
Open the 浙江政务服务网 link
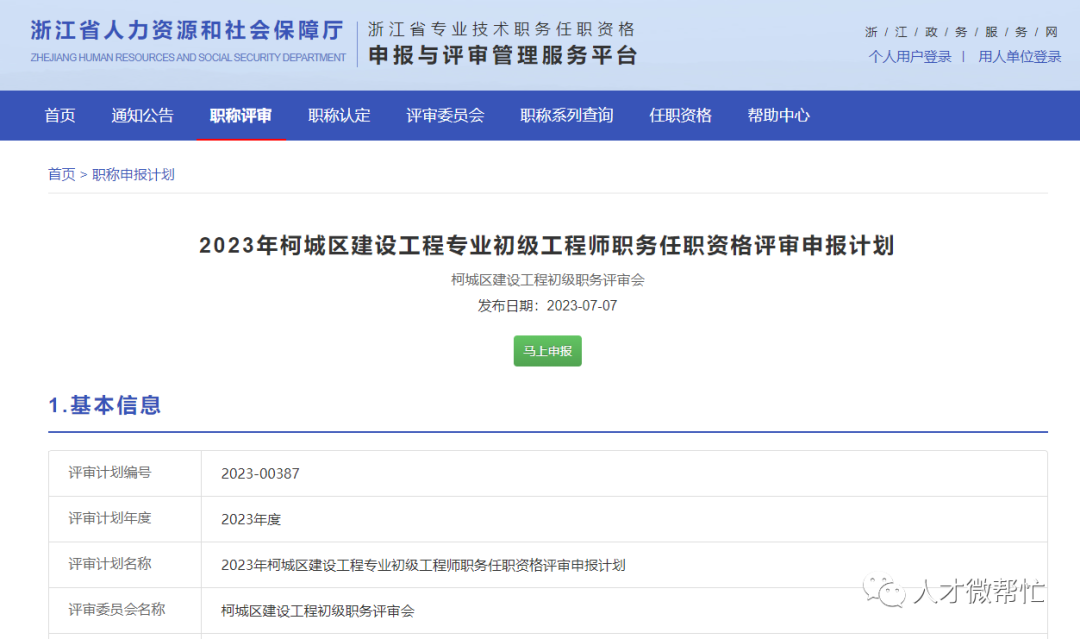(x=960, y=31)
